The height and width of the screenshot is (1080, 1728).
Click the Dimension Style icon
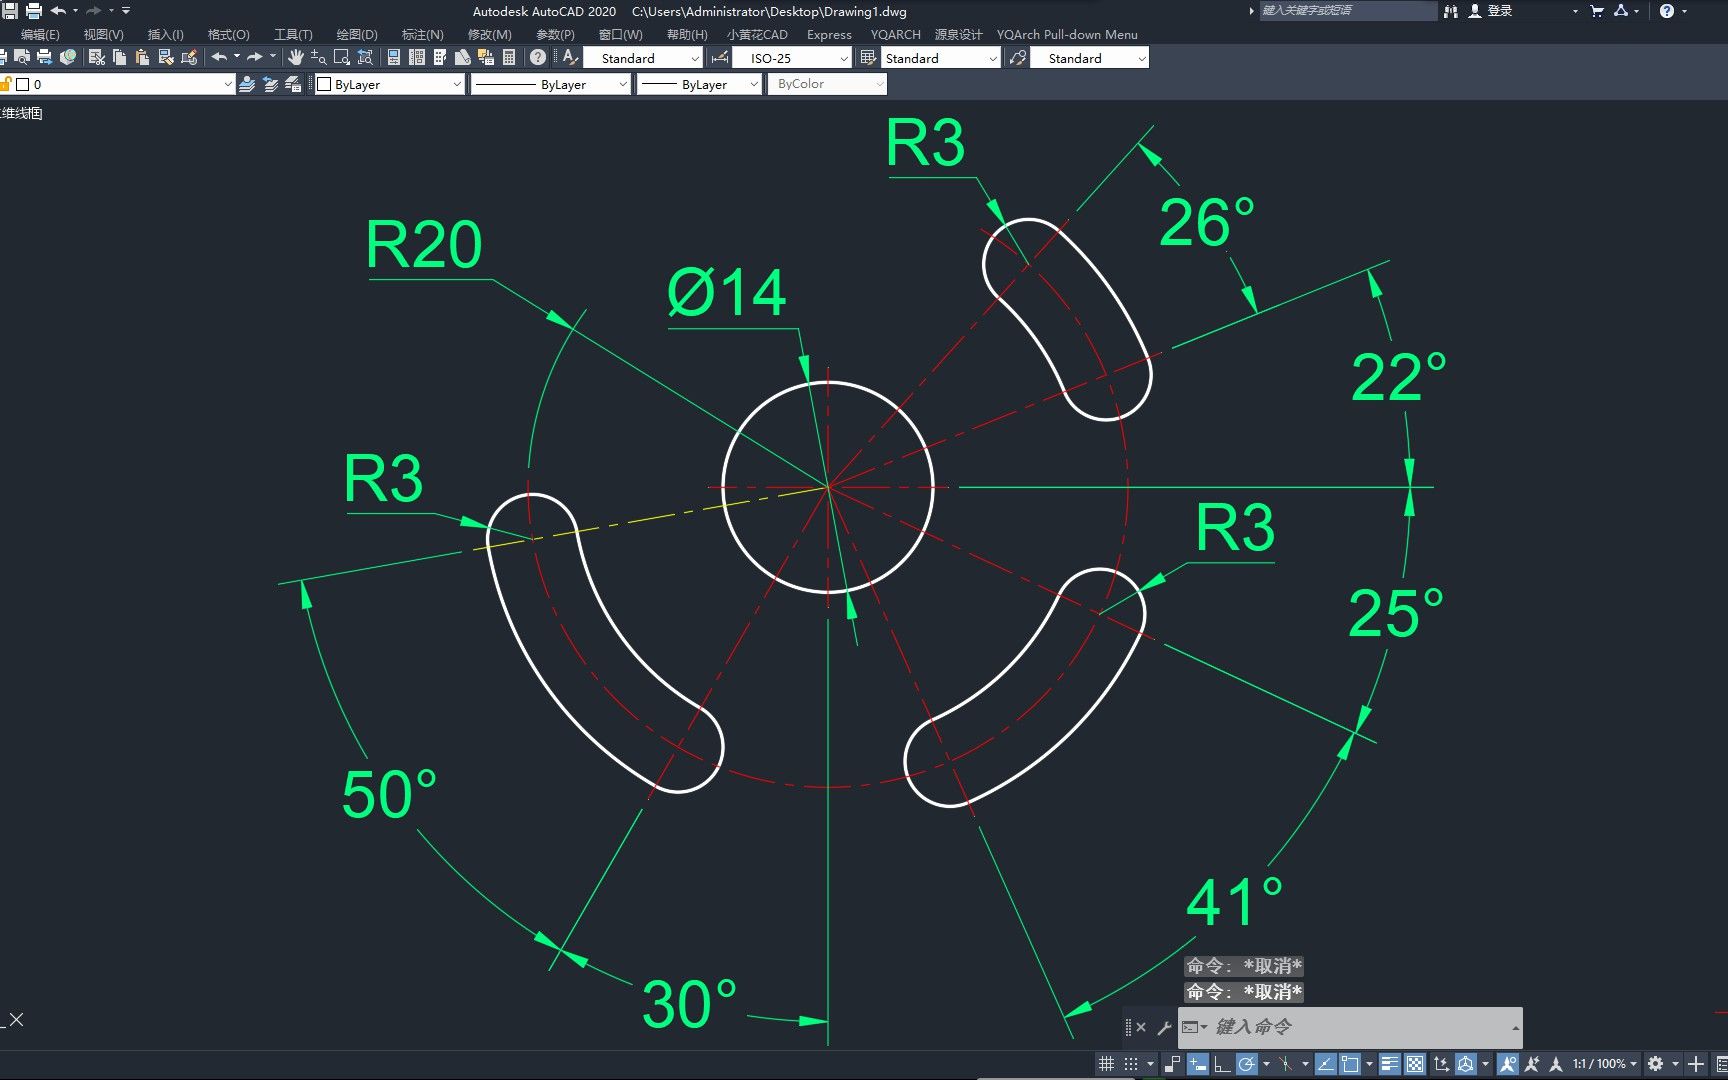(x=719, y=58)
